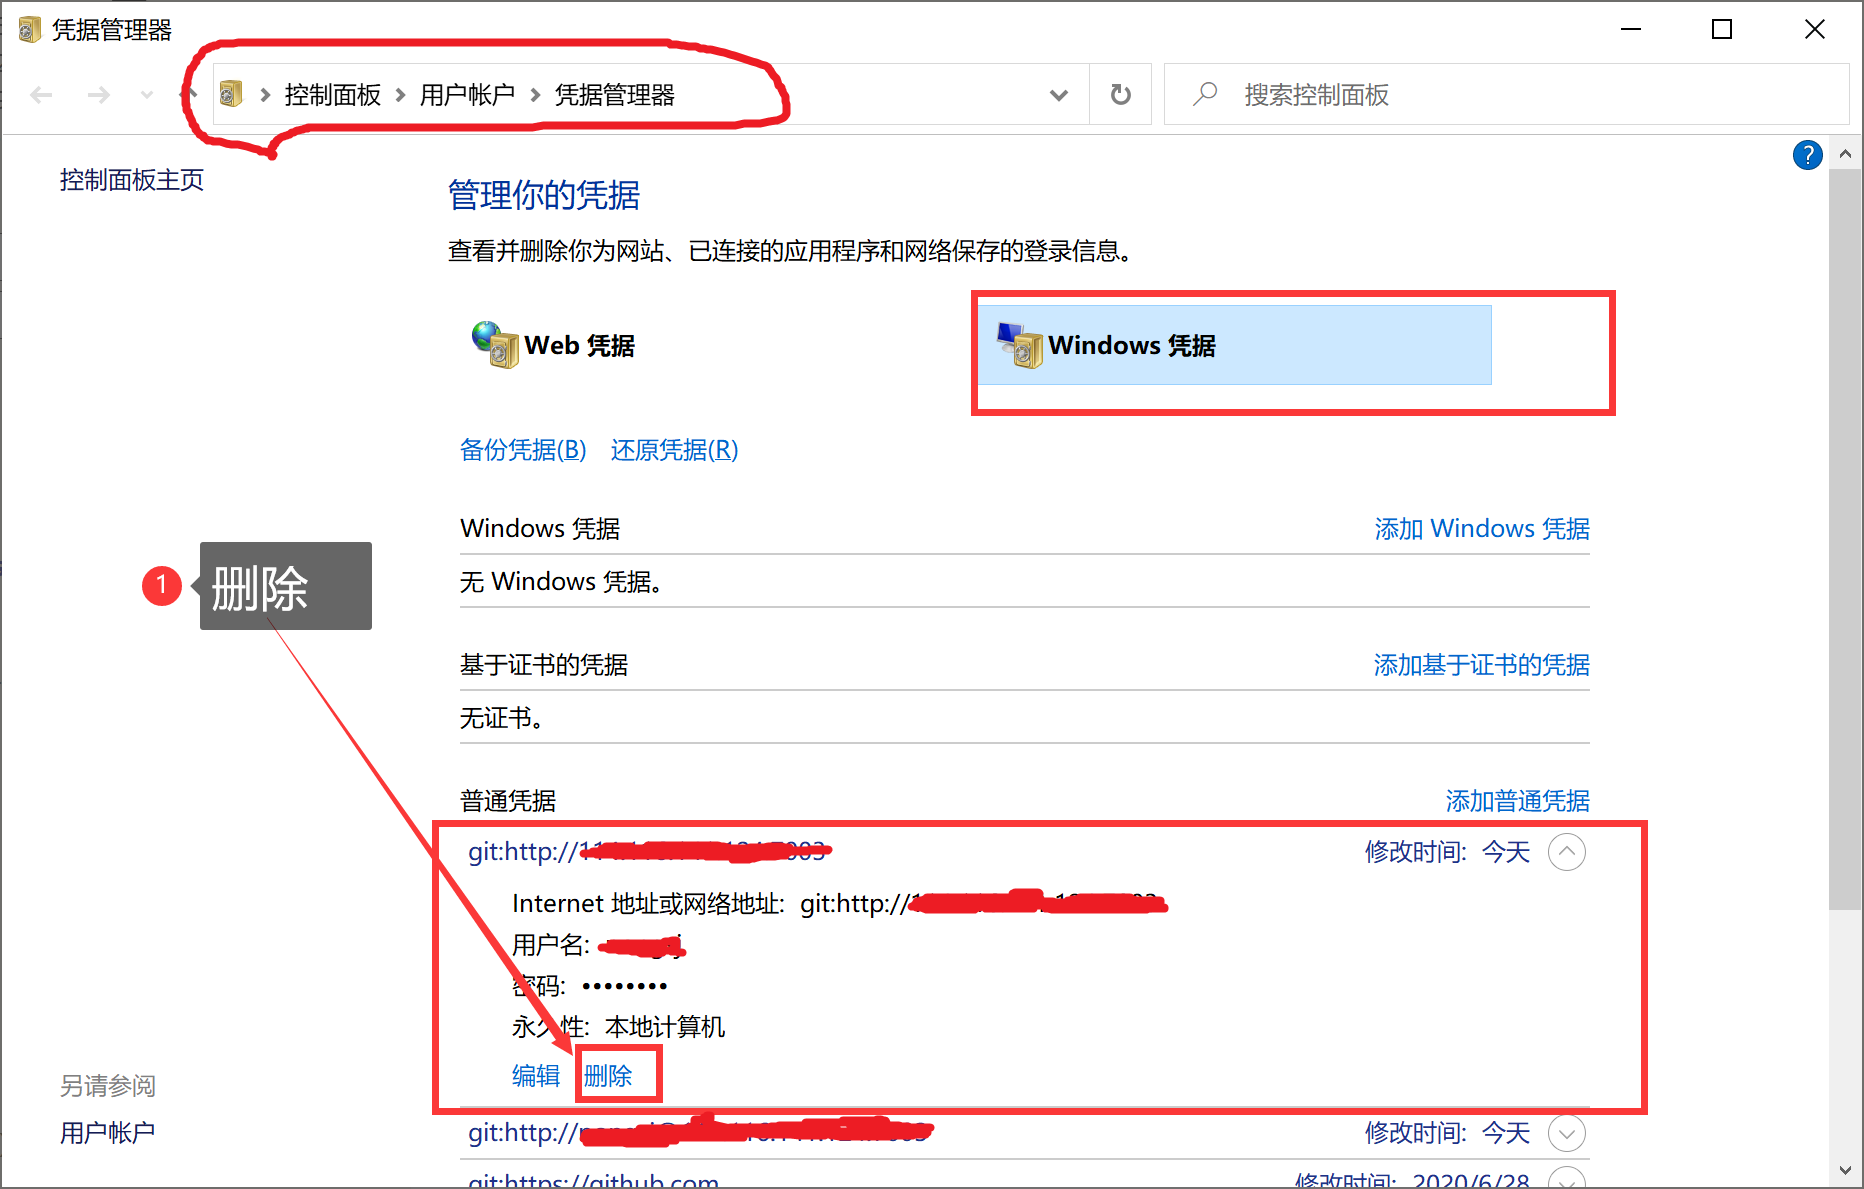
Task: Expand the chevron before 控制面板 in the breadcrumb
Action: pyautogui.click(x=265, y=95)
